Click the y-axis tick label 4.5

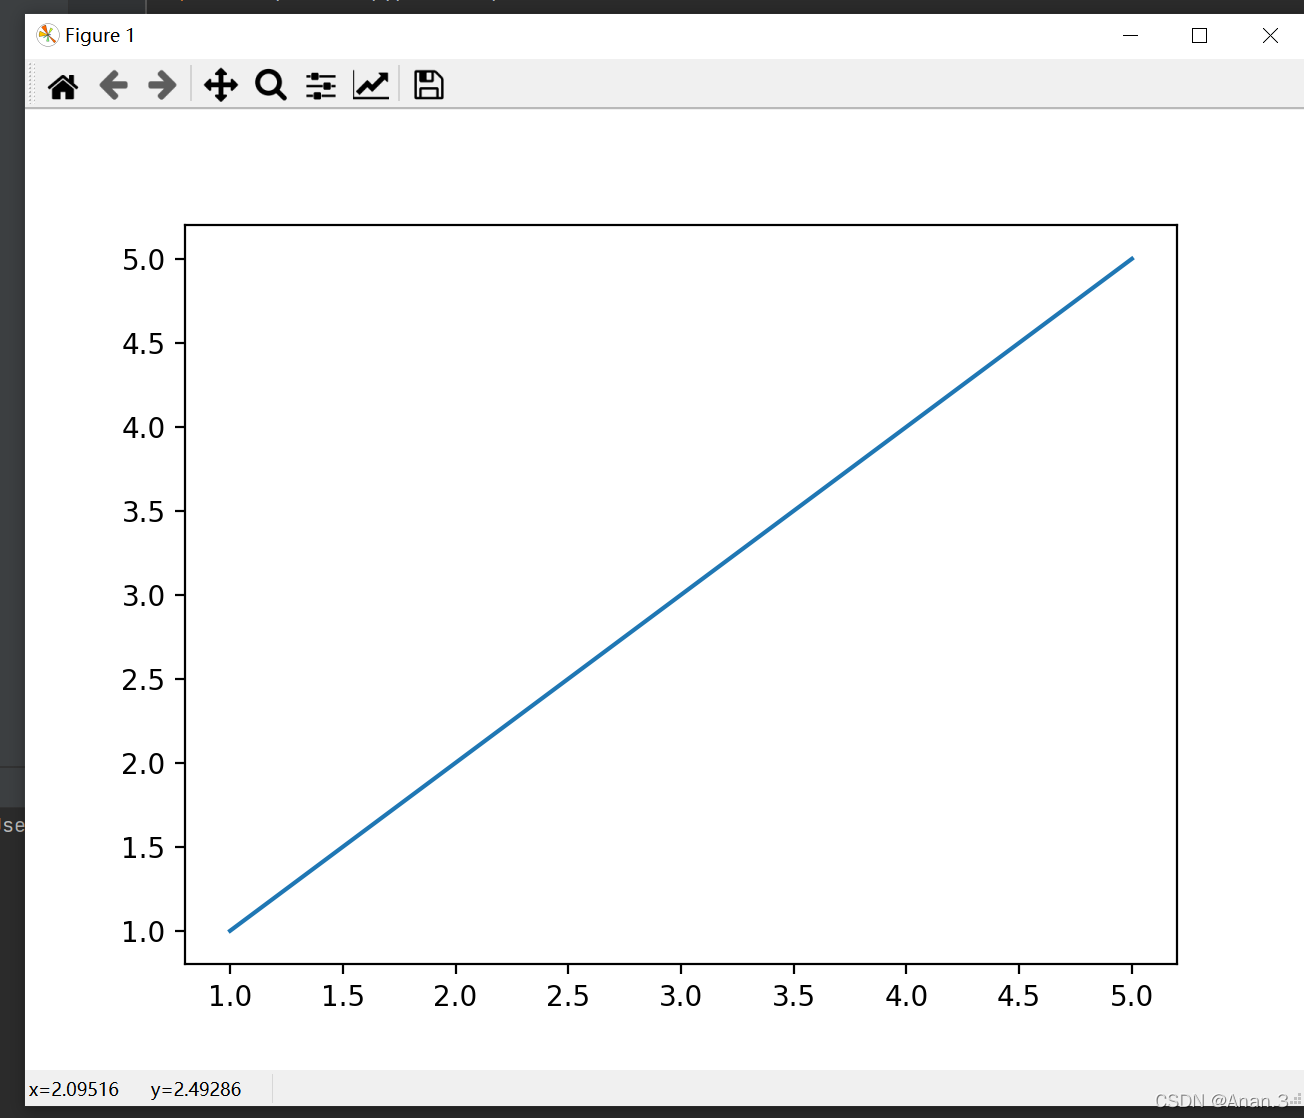pos(143,344)
